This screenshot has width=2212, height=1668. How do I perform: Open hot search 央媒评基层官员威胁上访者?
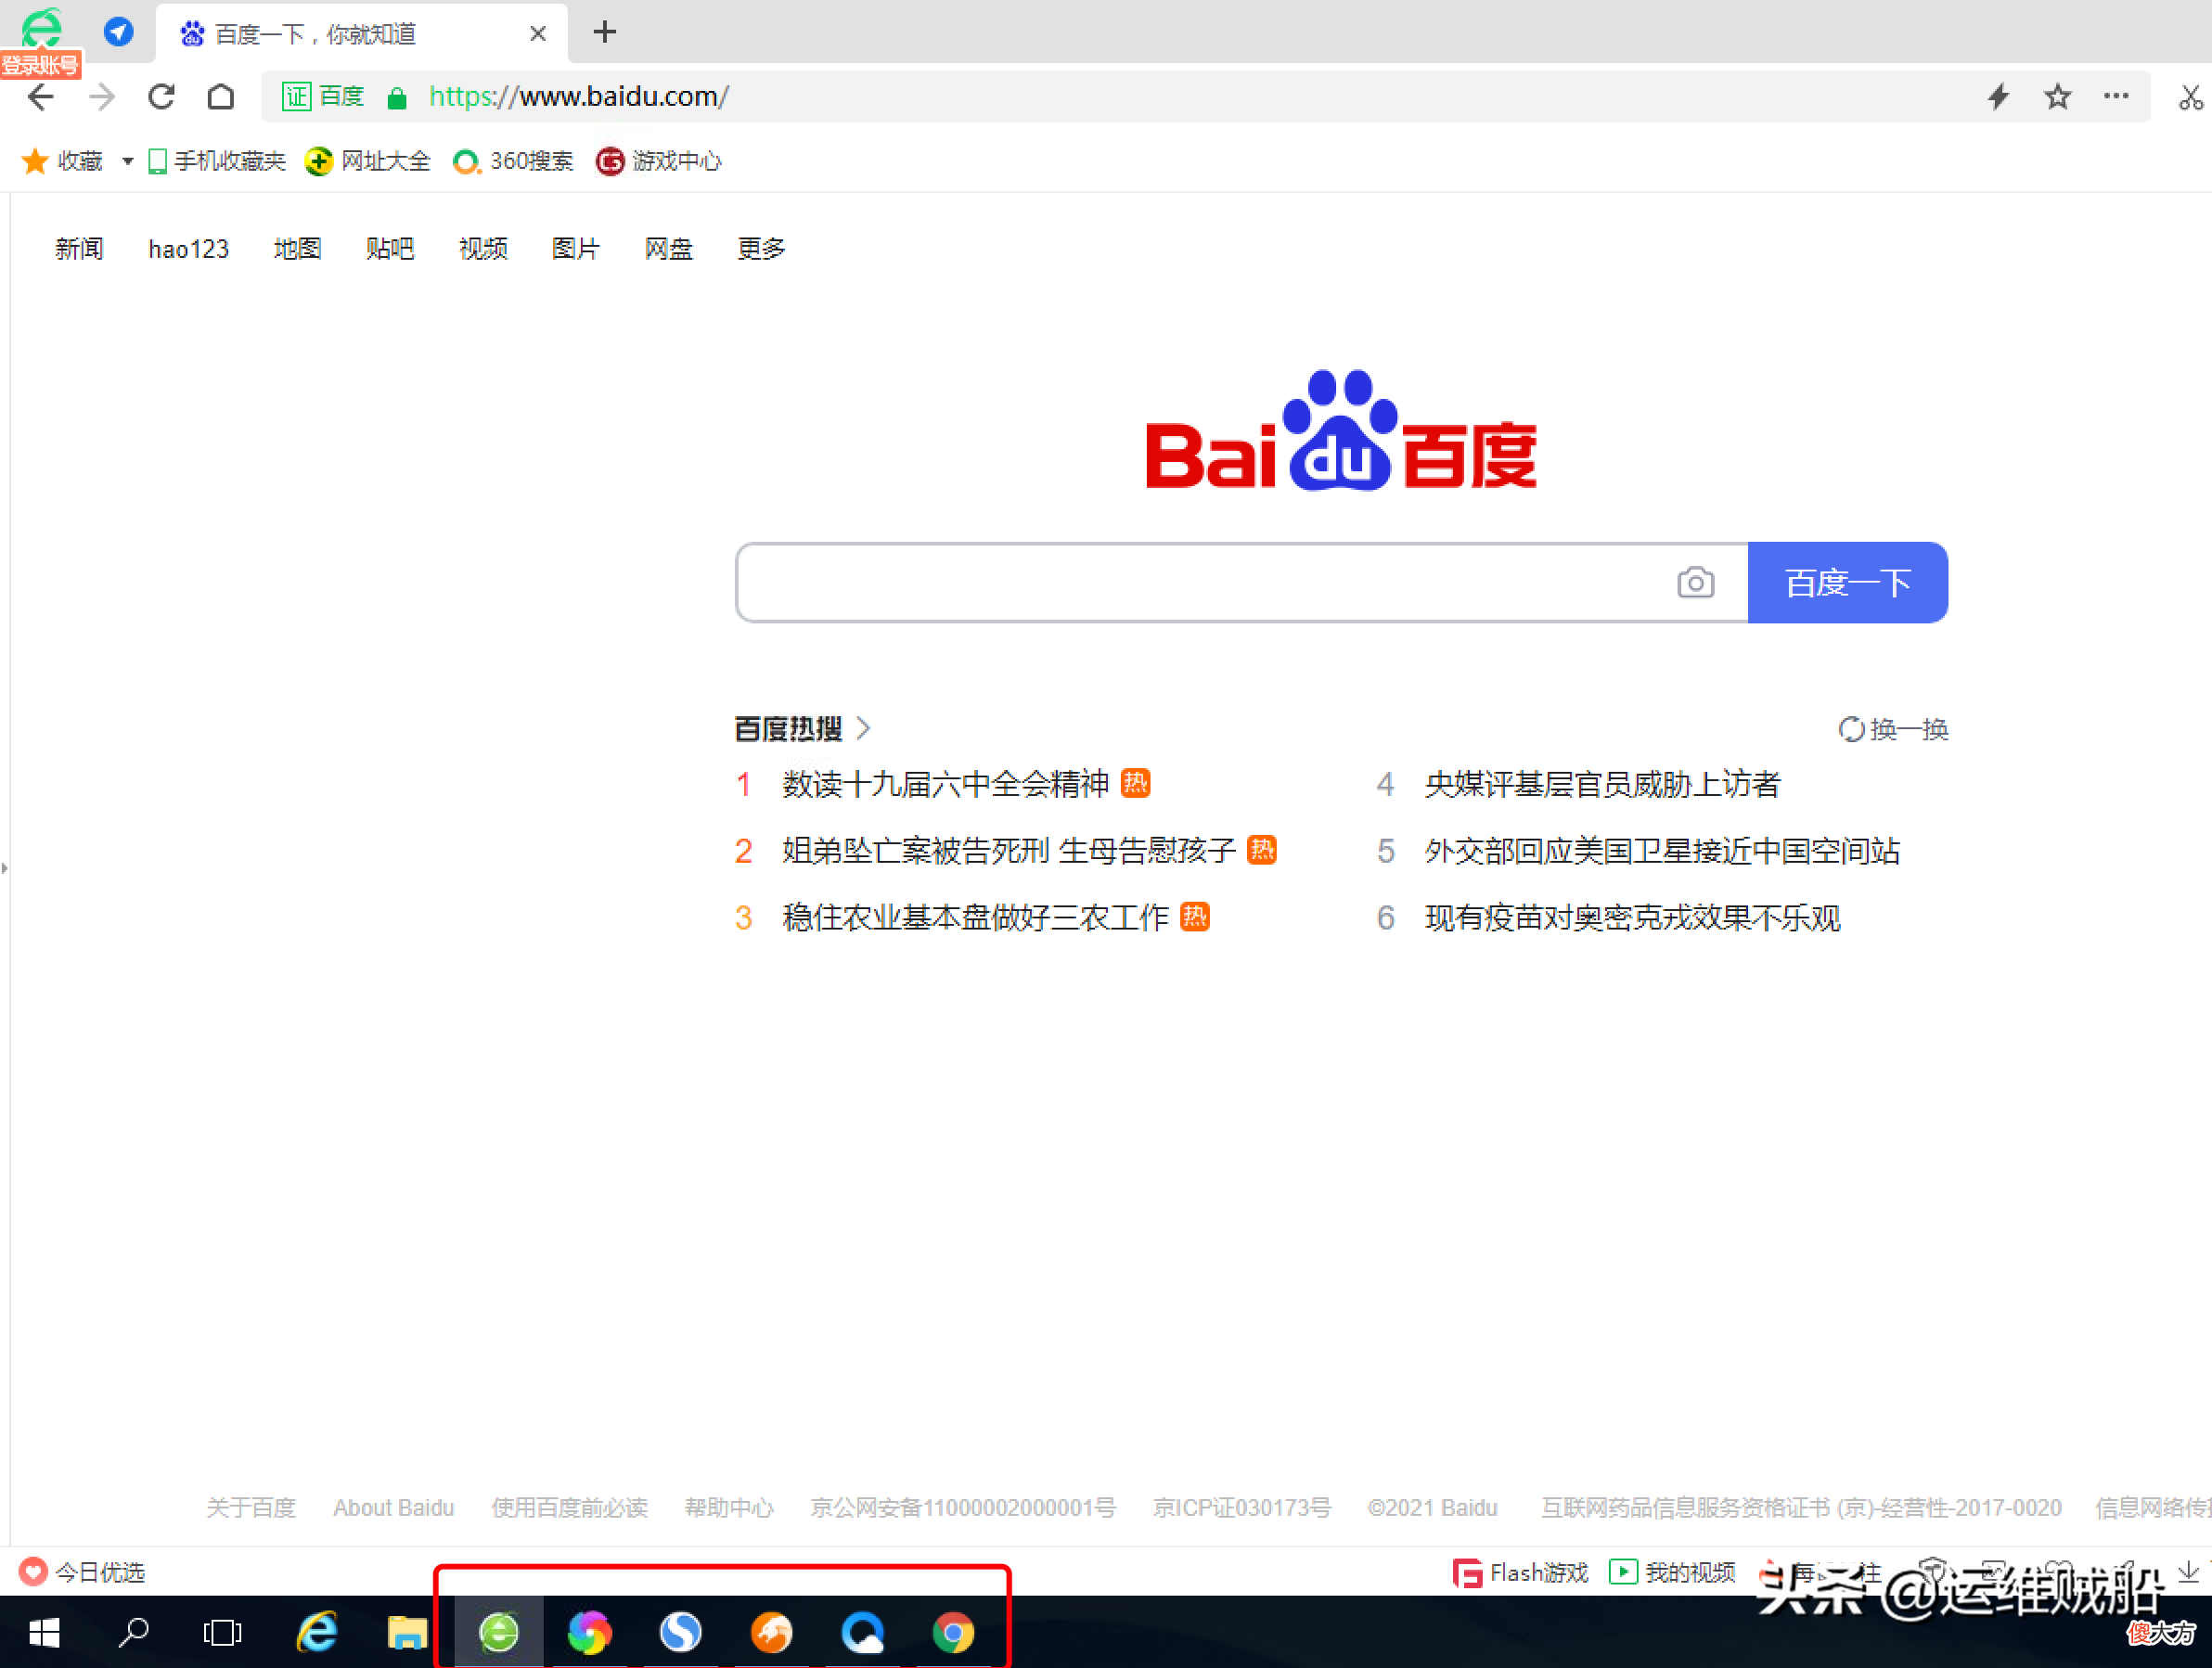[x=1602, y=784]
